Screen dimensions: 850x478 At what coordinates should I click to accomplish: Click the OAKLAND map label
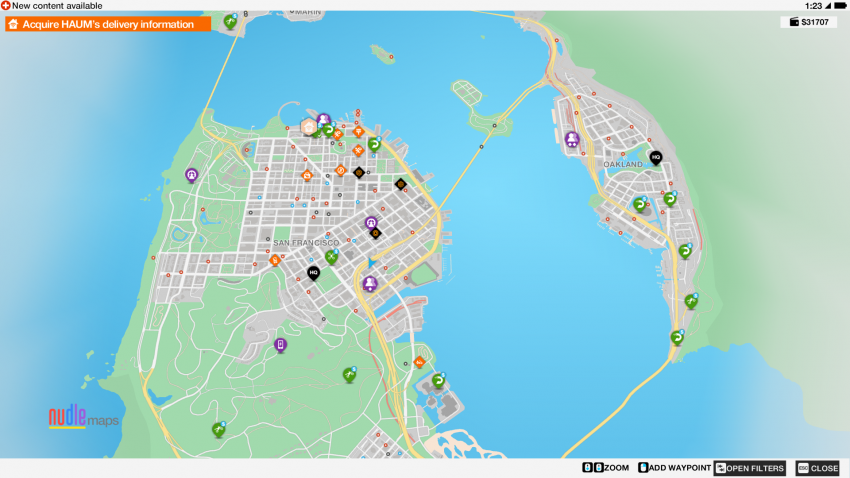[623, 164]
